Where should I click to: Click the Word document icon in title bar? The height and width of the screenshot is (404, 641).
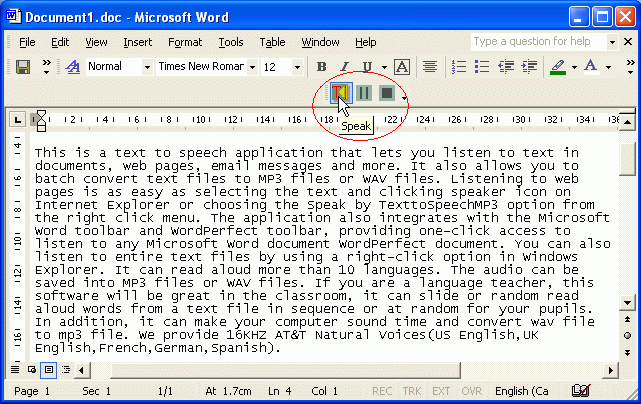13,16
